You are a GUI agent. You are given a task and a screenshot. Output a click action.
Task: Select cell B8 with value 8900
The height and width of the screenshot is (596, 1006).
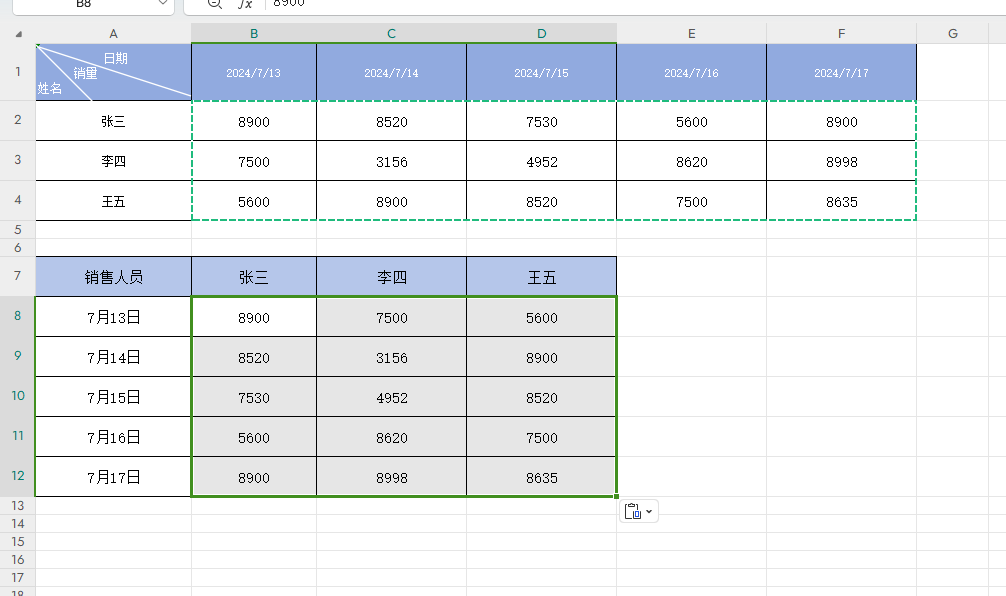(254, 316)
